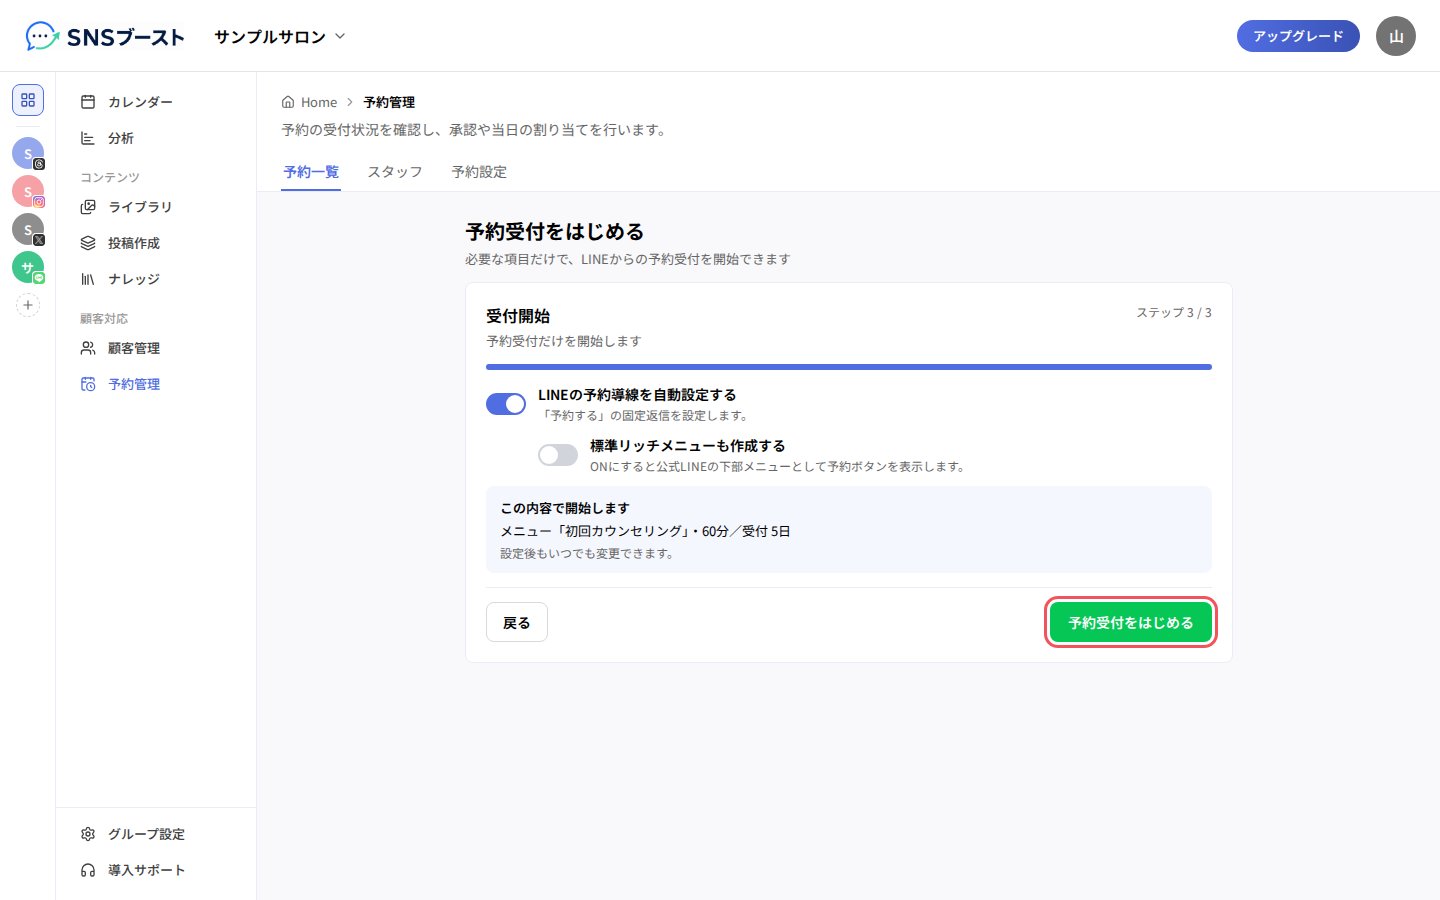Switch to the 予約設定 tab
The height and width of the screenshot is (900, 1440).
[479, 172]
